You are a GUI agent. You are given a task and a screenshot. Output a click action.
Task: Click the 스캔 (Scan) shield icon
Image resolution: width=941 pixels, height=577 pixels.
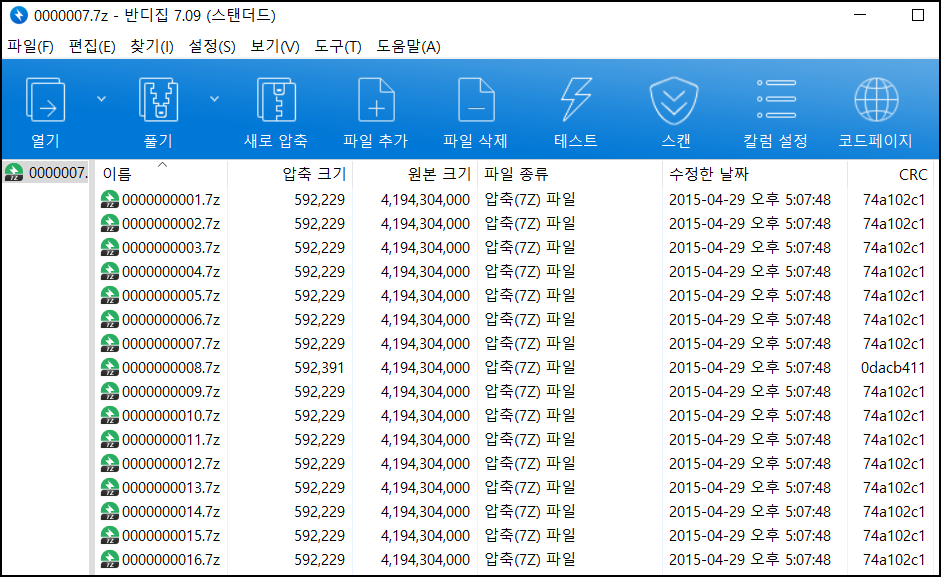(674, 100)
